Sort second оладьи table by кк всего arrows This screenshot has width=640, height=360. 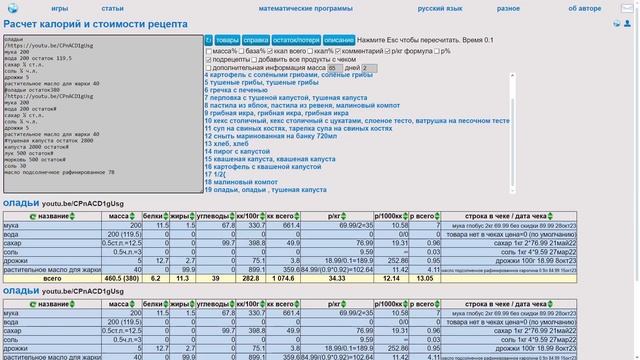(x=297, y=304)
